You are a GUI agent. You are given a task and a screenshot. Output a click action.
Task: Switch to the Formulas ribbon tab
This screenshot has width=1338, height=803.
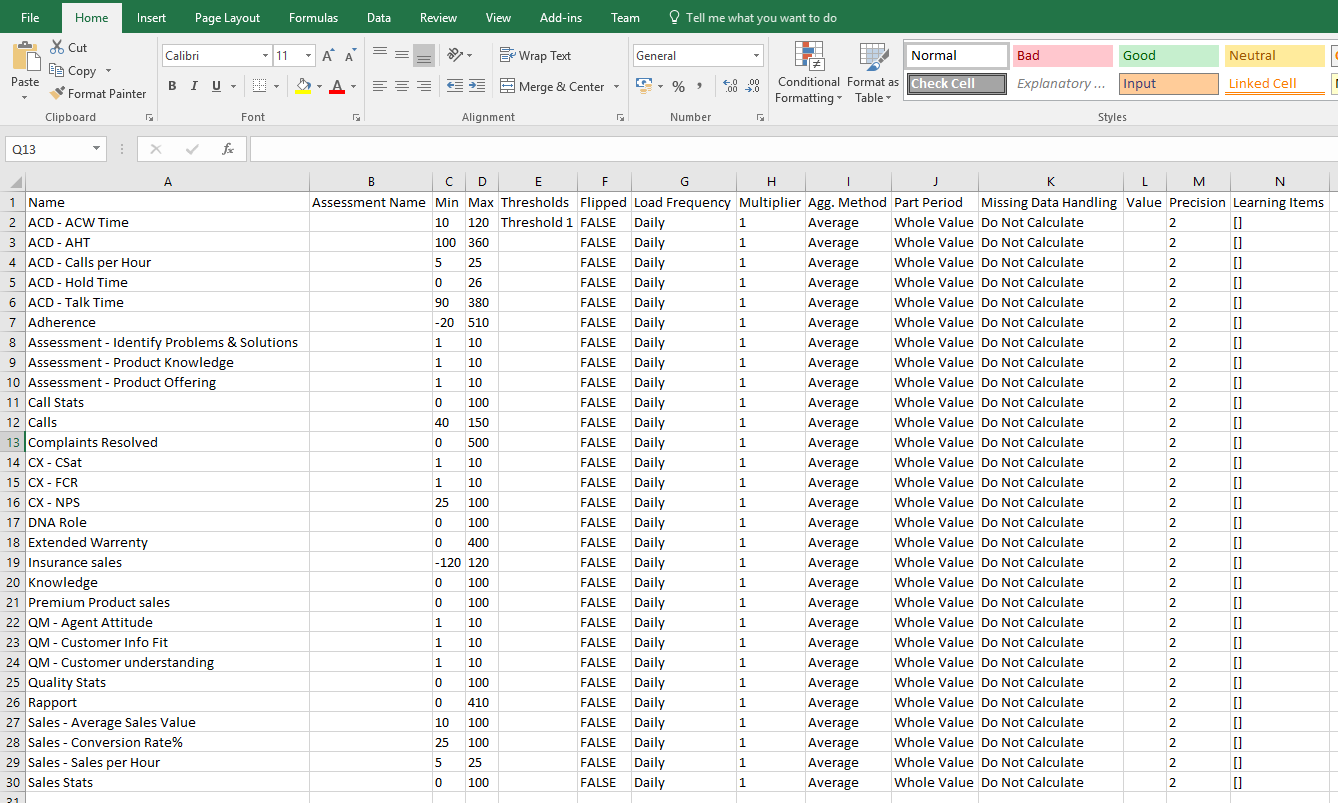[313, 18]
